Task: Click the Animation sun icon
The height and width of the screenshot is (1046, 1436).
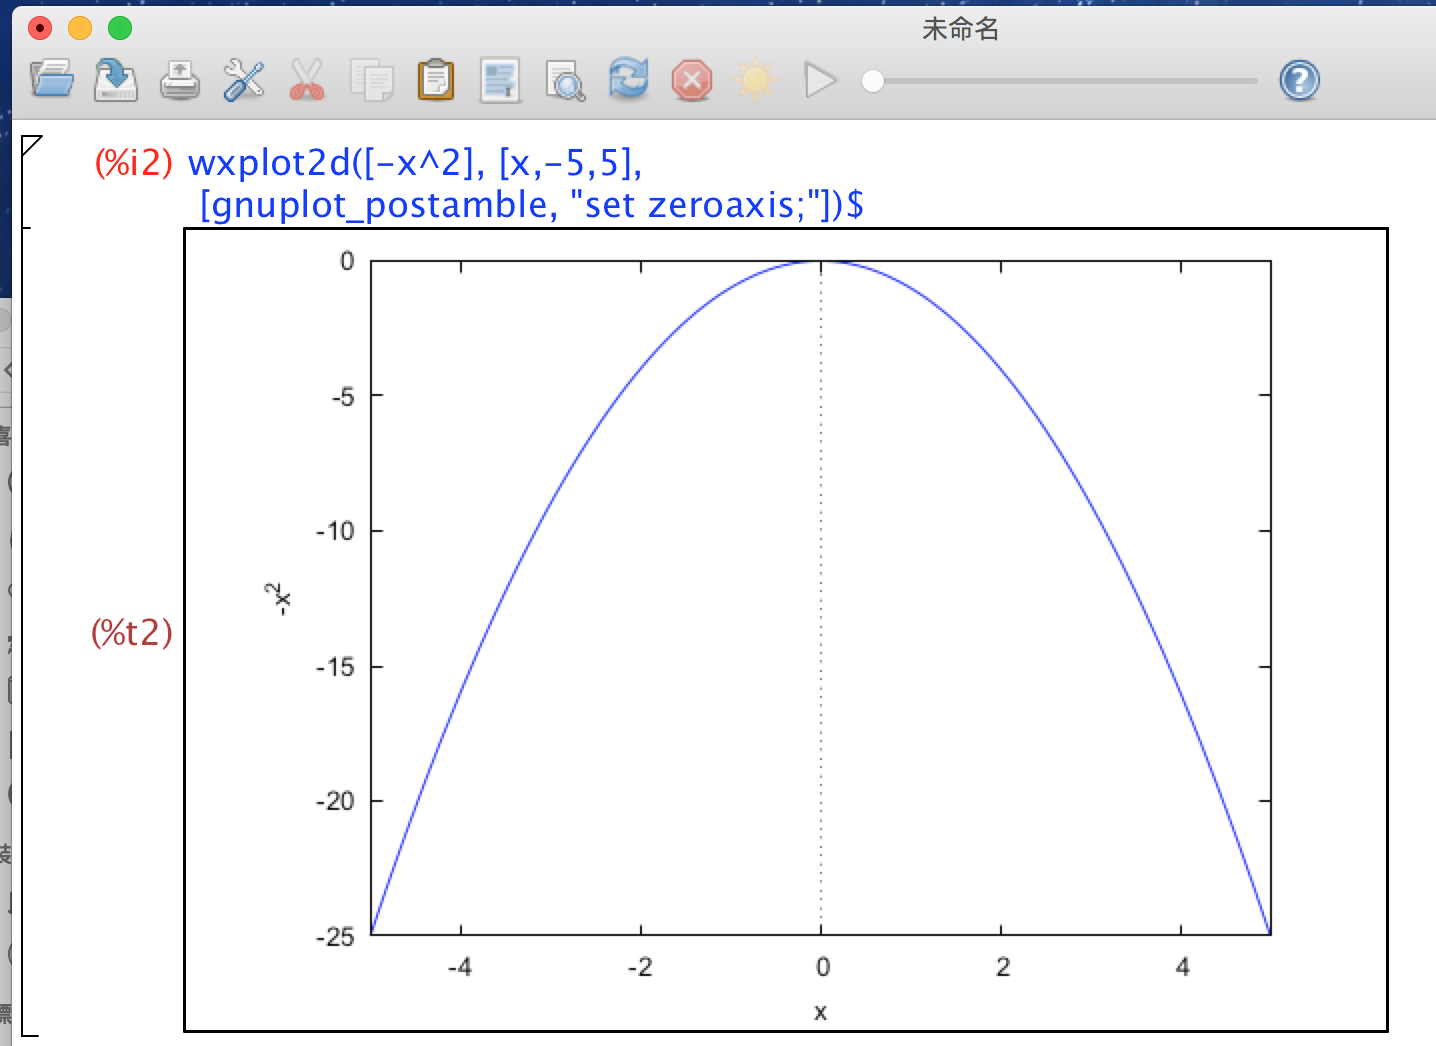Action: 756,80
